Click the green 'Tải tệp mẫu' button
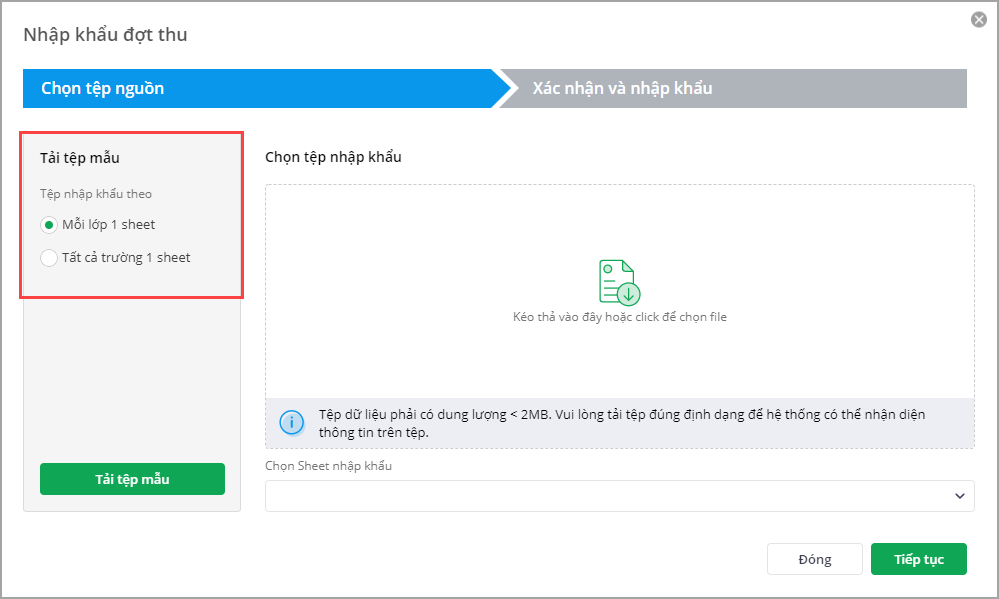The width and height of the screenshot is (999, 599). coord(132,479)
